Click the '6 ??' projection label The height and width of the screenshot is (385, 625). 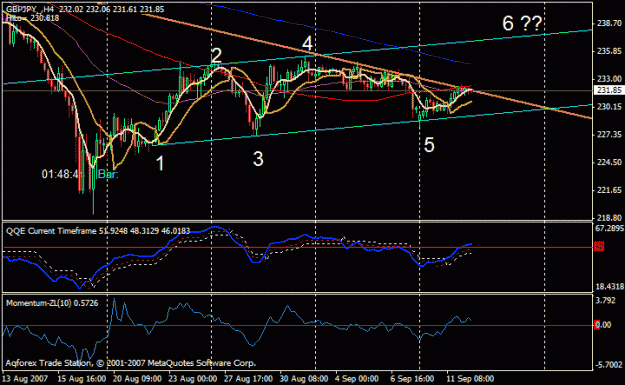522,24
